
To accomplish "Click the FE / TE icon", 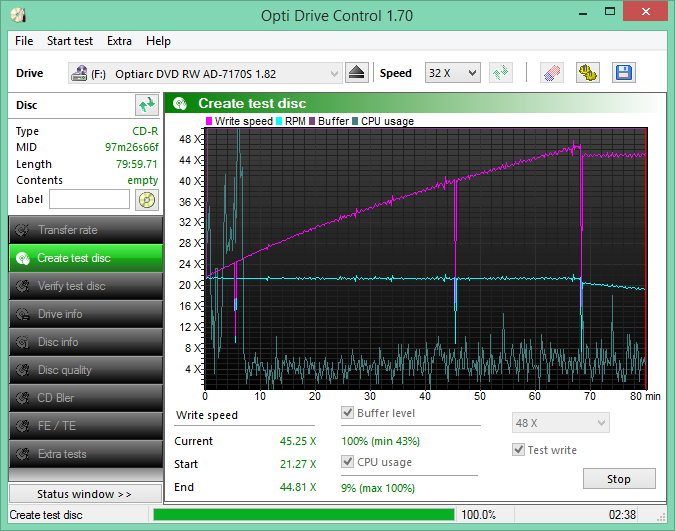I will 22,426.
